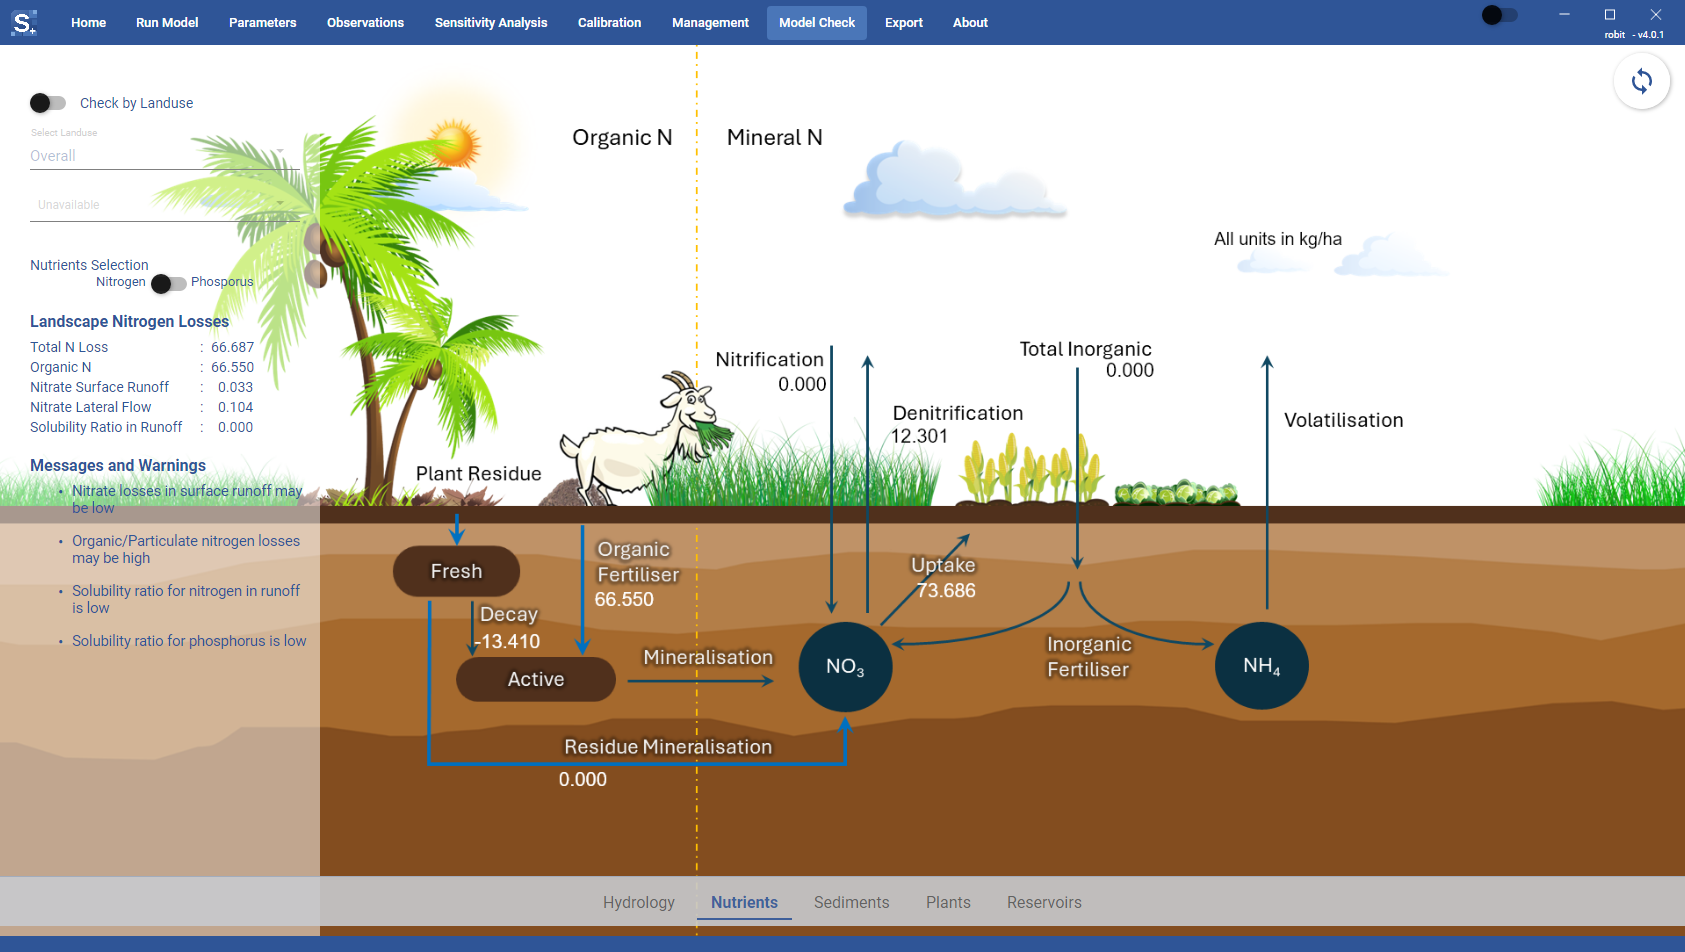Image resolution: width=1685 pixels, height=952 pixels.
Task: Click 'Solubility ratio for phosphorus is low' message
Action: click(x=189, y=641)
